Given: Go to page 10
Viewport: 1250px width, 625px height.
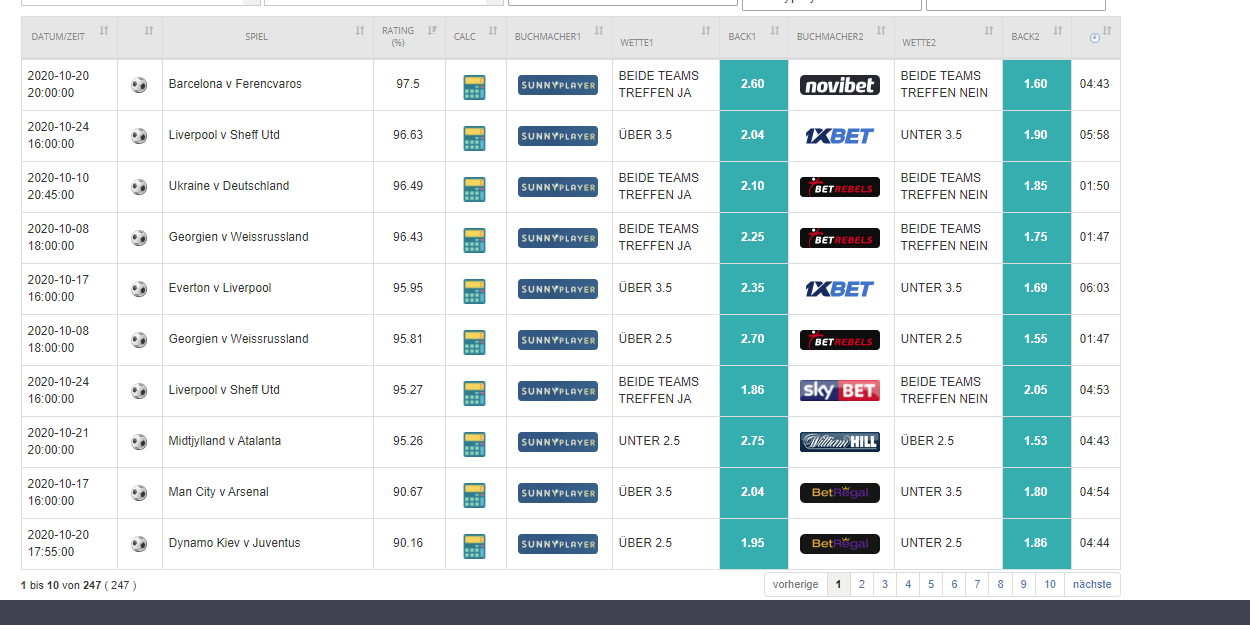Looking at the screenshot, I should click(x=1050, y=584).
